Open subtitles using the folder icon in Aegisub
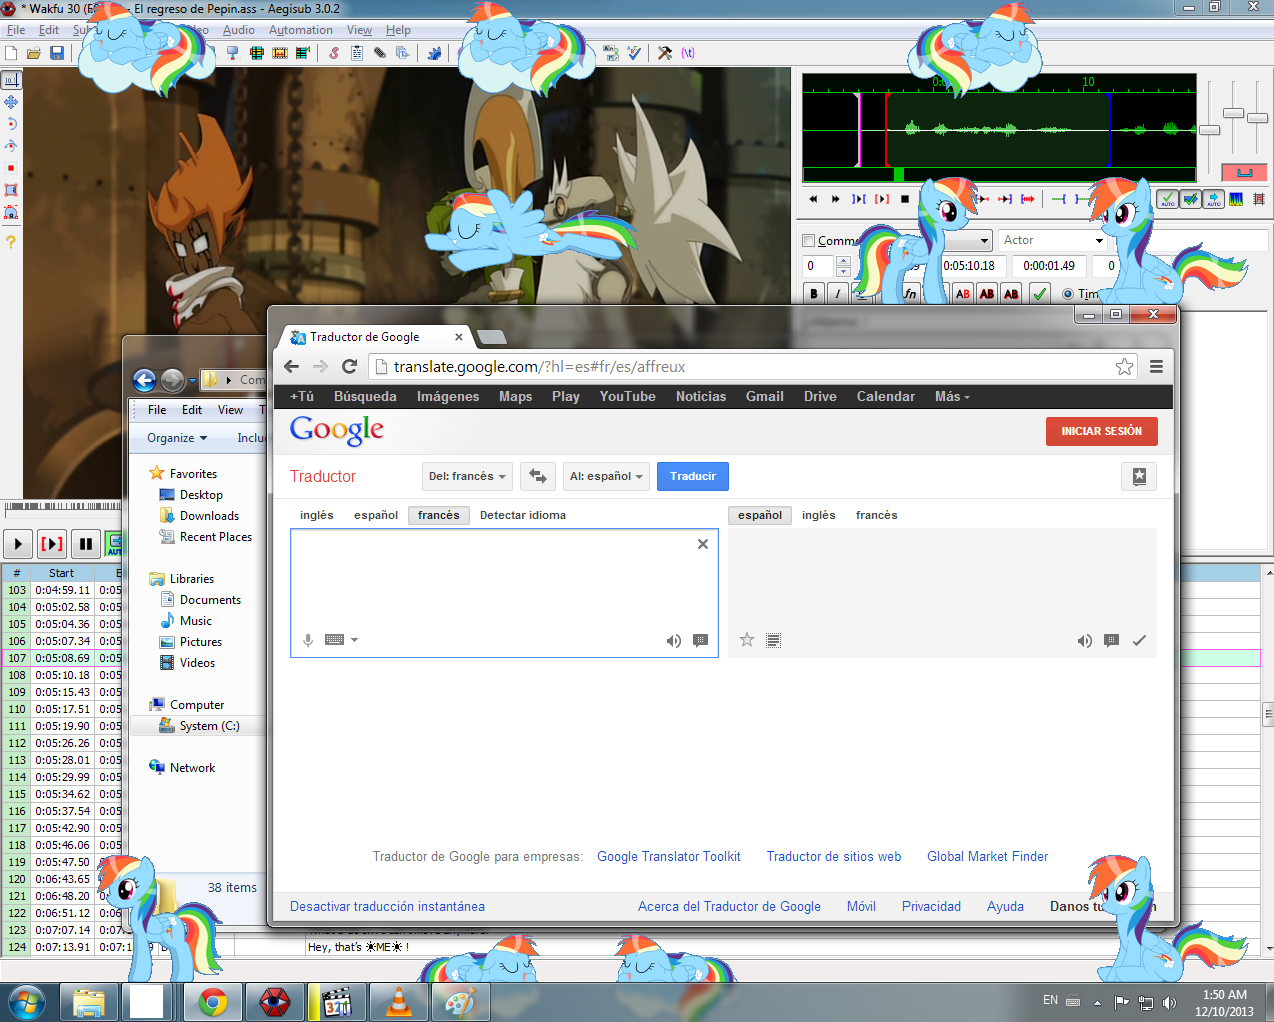Viewport: 1274px width, 1022px height. (34, 53)
